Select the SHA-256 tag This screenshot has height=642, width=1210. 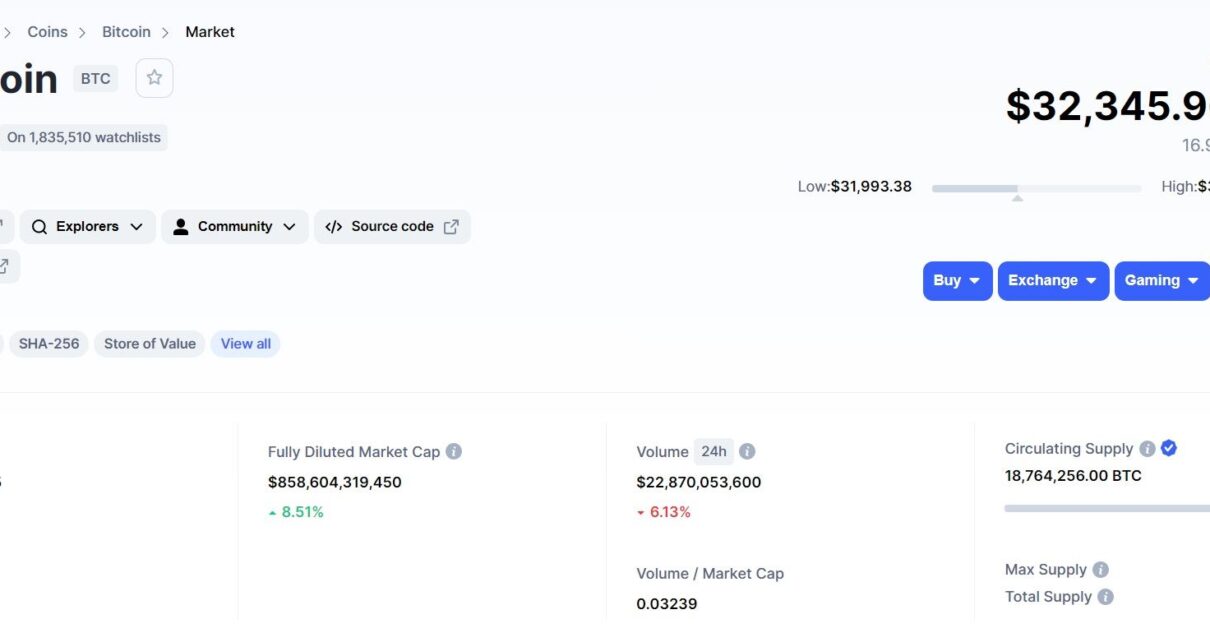tap(49, 344)
